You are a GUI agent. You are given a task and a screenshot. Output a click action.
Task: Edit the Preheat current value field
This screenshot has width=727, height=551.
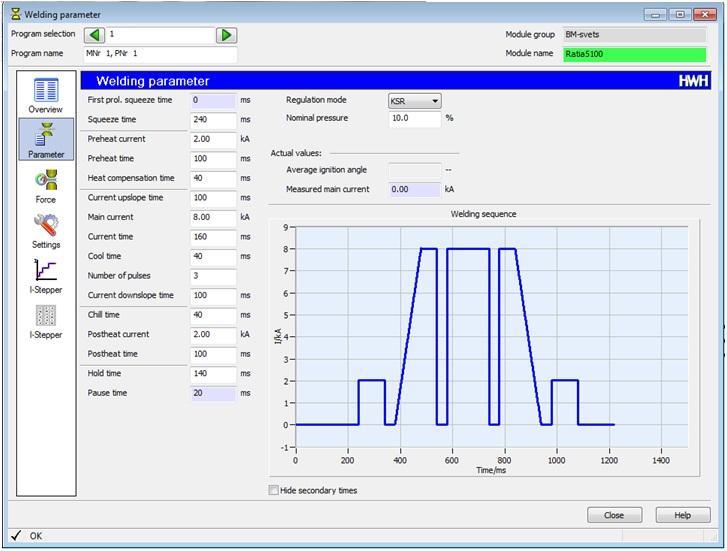(x=213, y=139)
